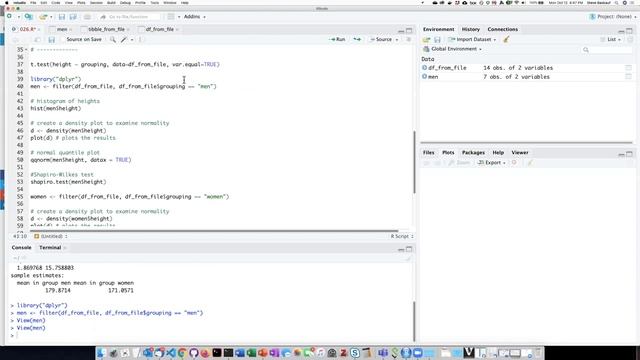Save all documents from main toolbar
This screenshot has height=360, width=640.
coord(73,17)
